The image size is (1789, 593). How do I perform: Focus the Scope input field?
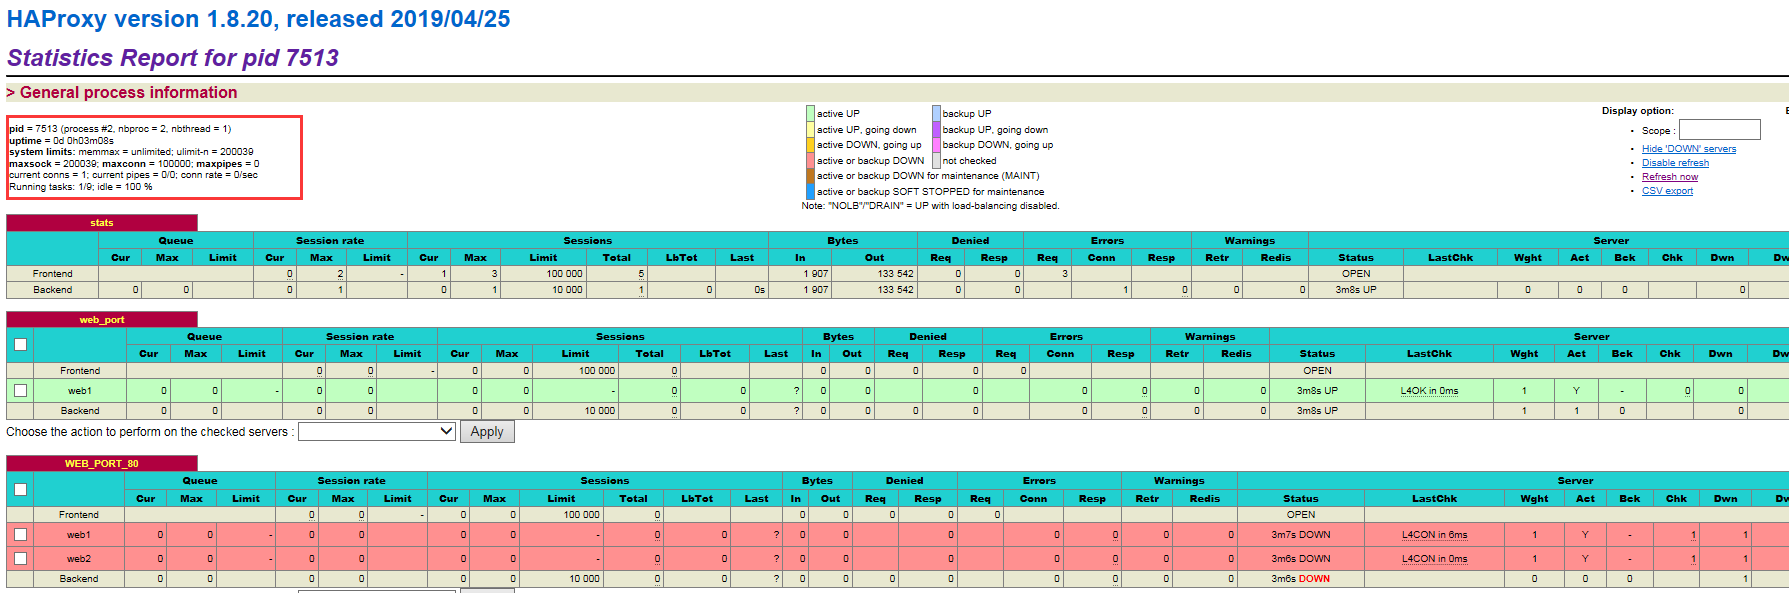[1719, 130]
